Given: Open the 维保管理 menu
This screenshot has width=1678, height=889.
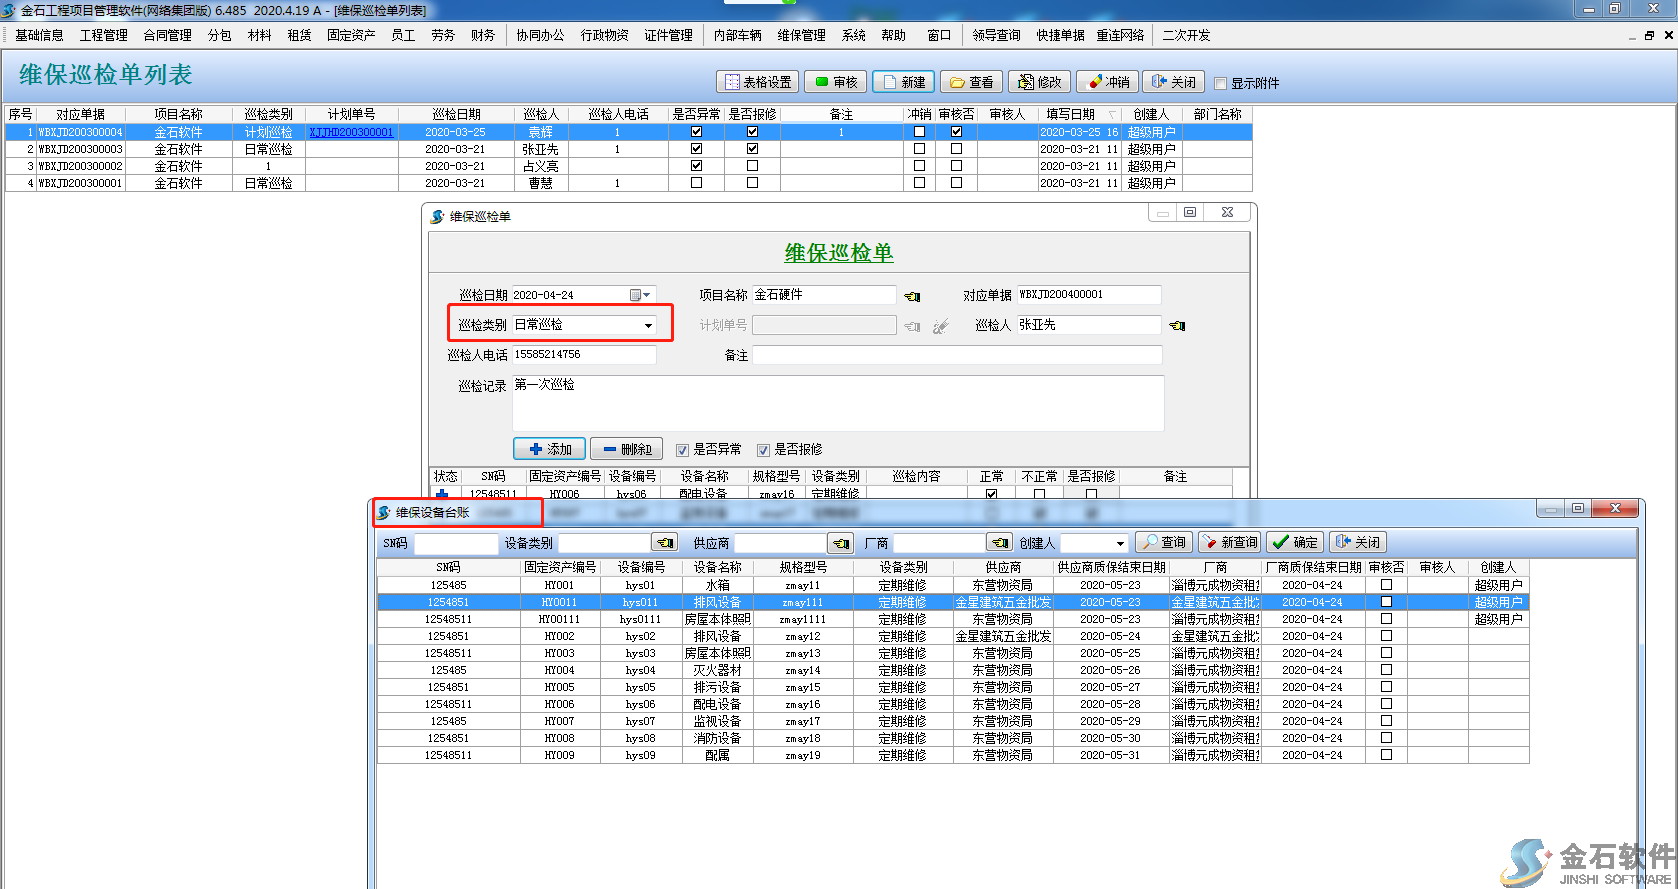Looking at the screenshot, I should pos(801,35).
